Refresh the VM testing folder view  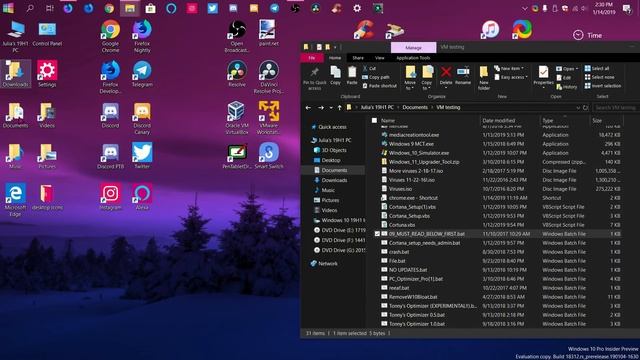(x=585, y=108)
